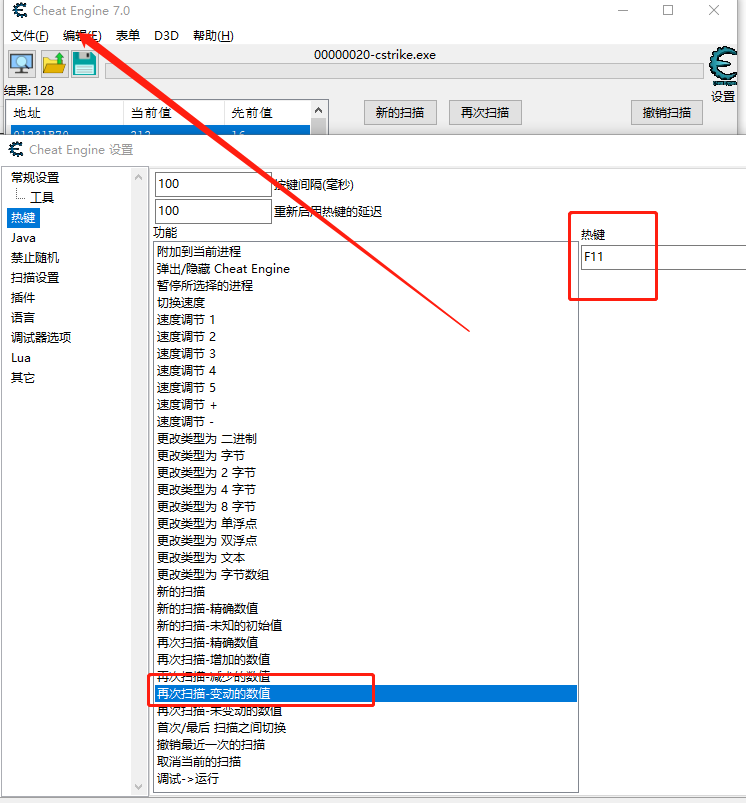The height and width of the screenshot is (803, 746).
Task: Click the 再次扫描 button
Action: [x=485, y=113]
